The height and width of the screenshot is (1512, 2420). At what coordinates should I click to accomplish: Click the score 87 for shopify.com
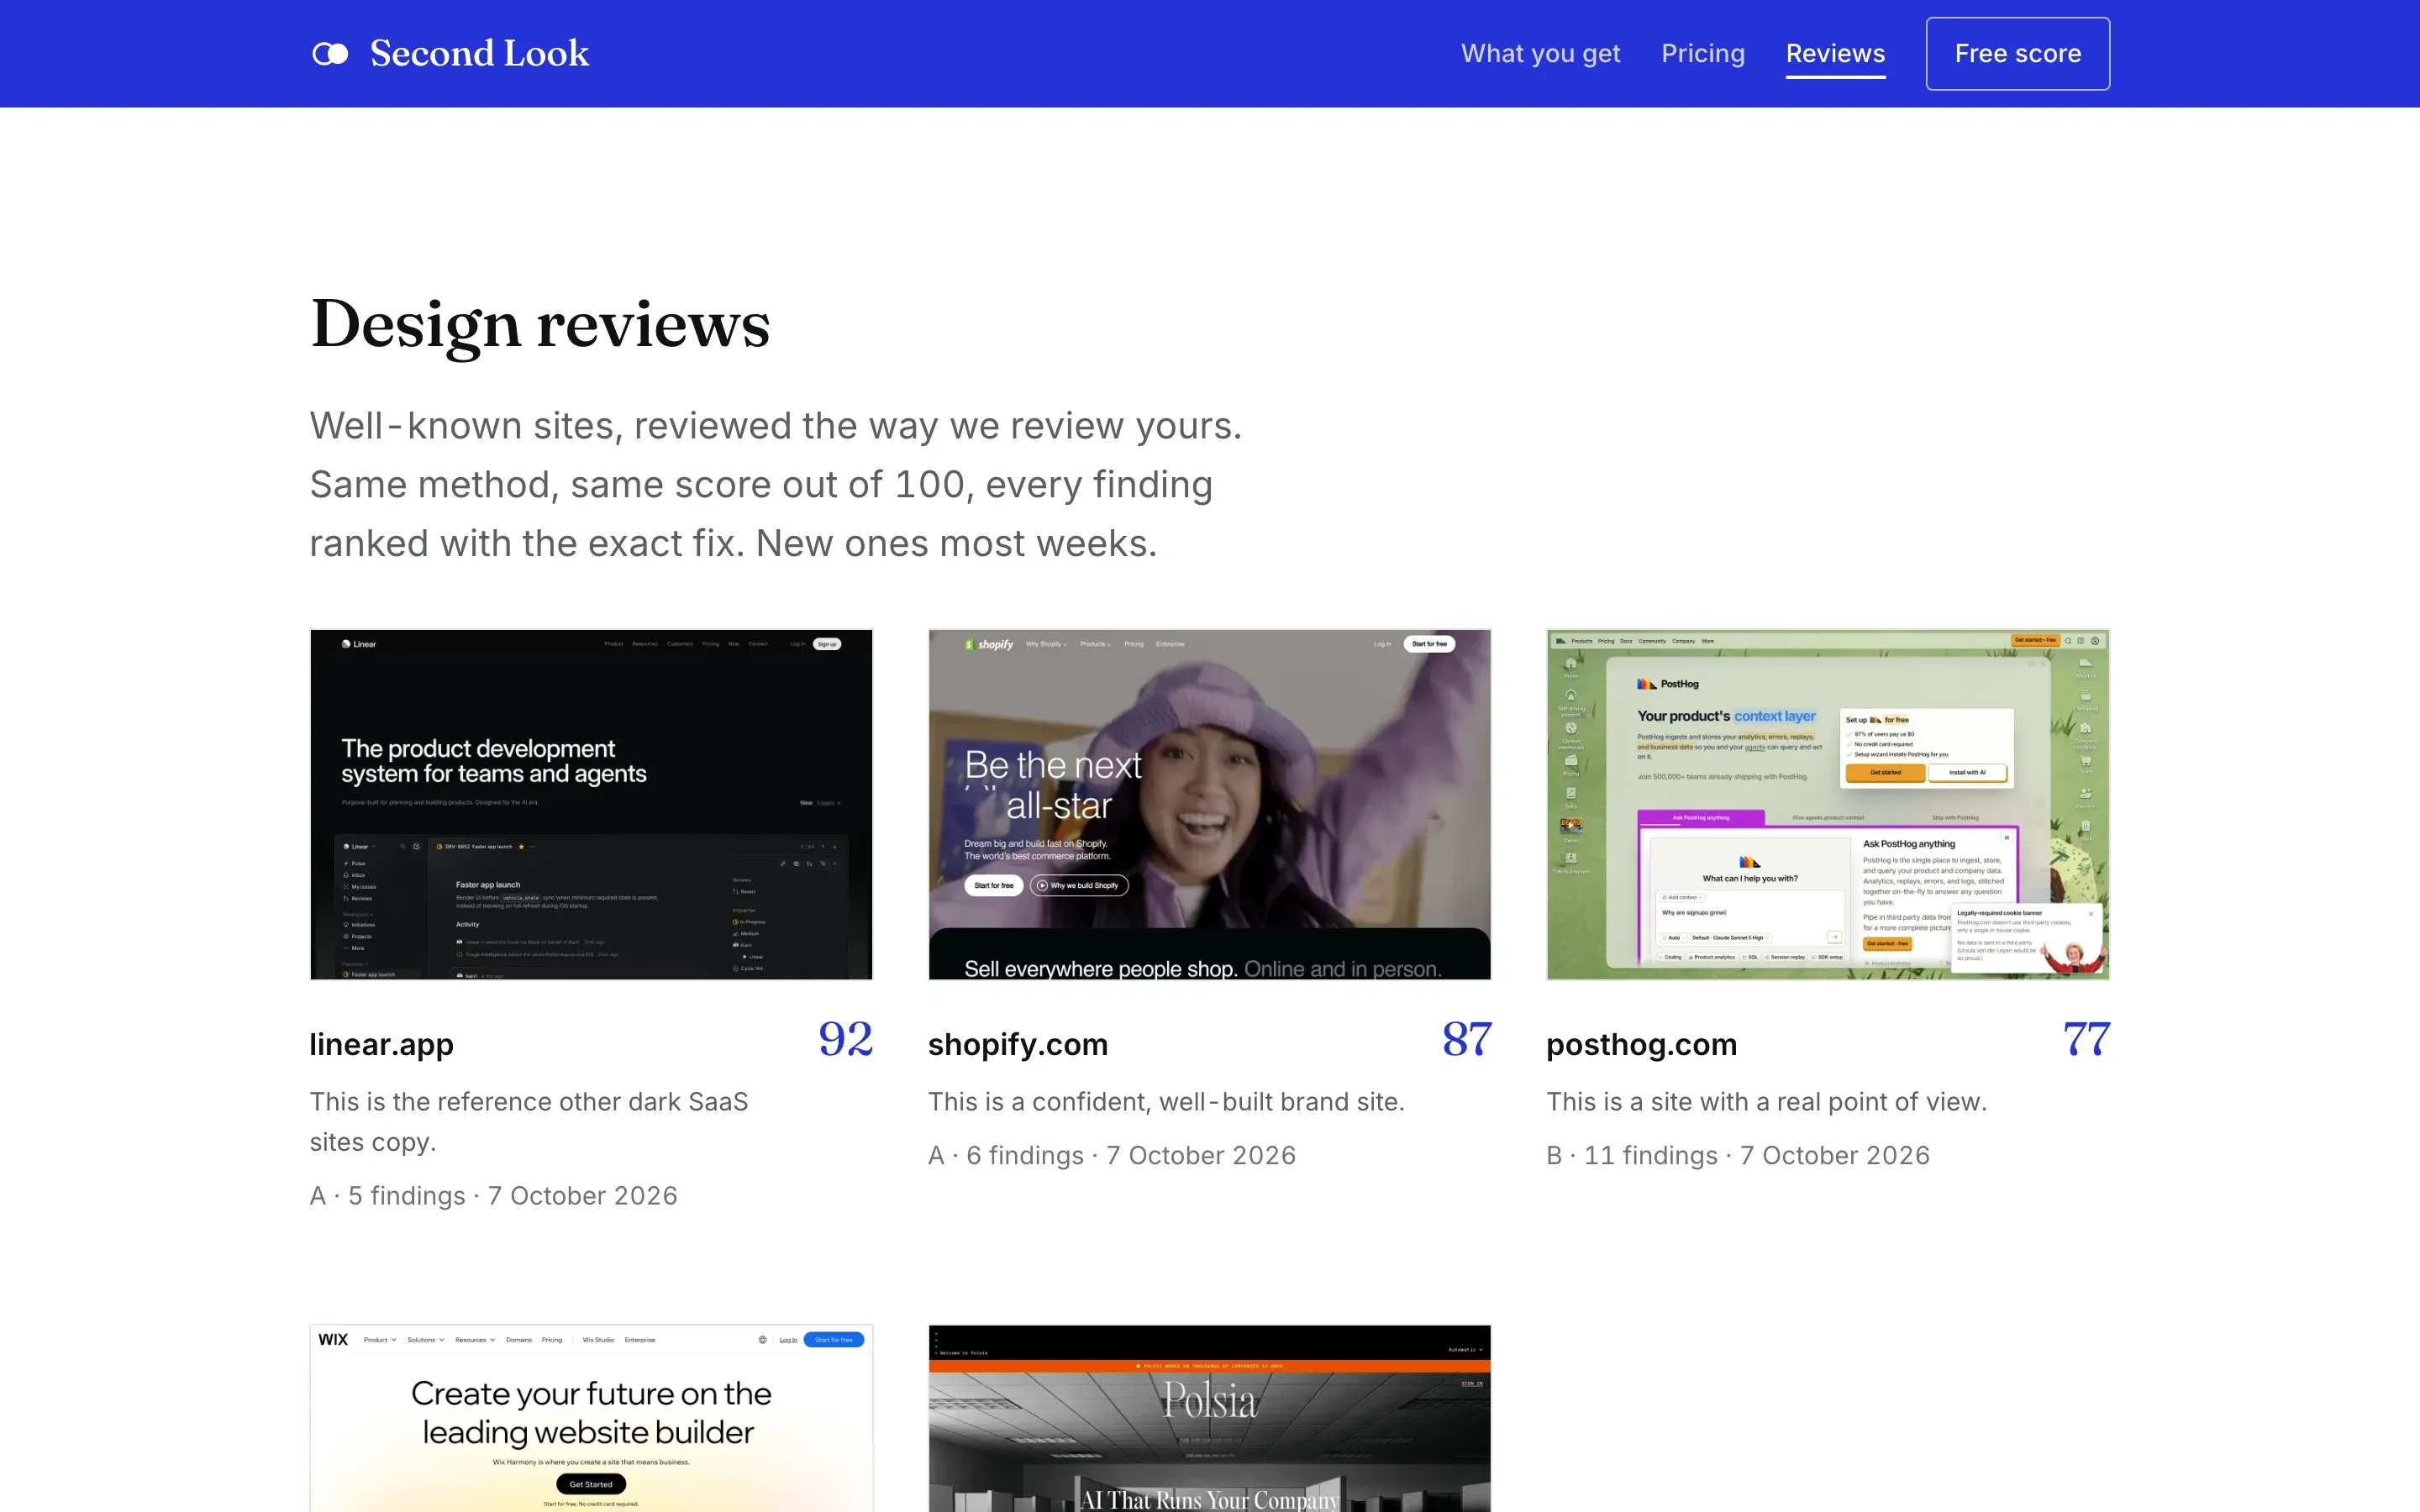pos(1466,1040)
